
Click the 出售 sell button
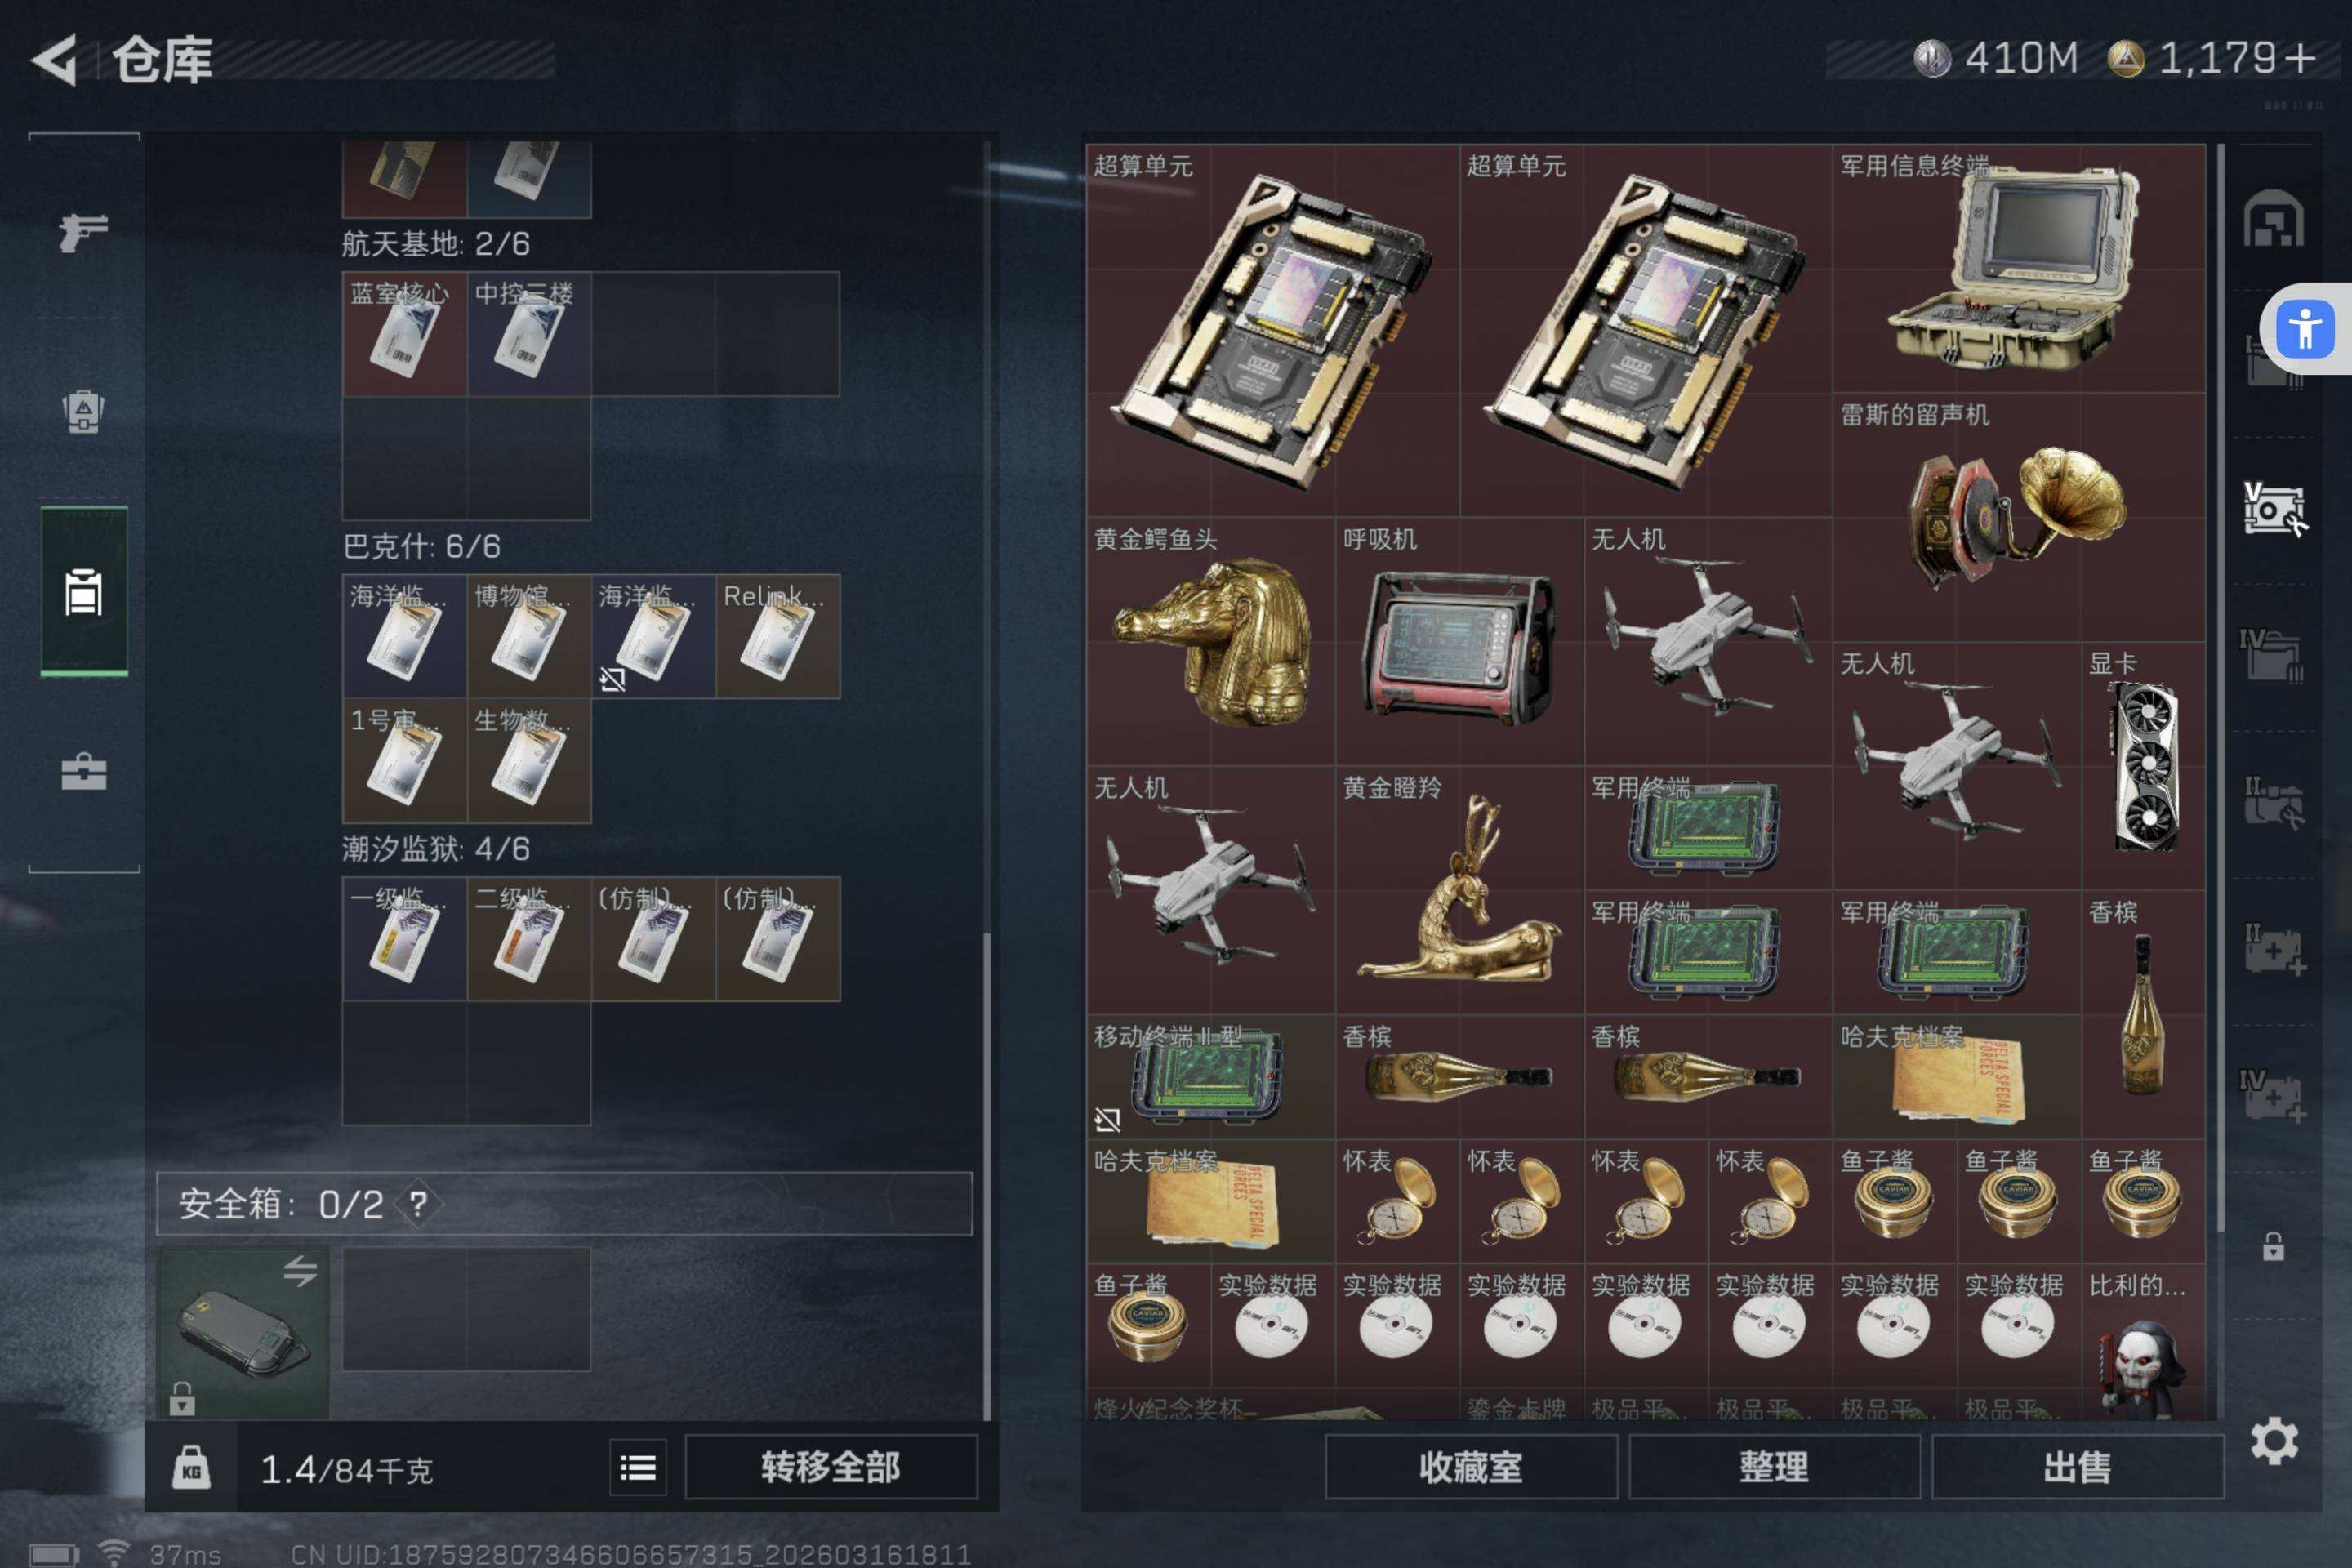(x=2077, y=1467)
